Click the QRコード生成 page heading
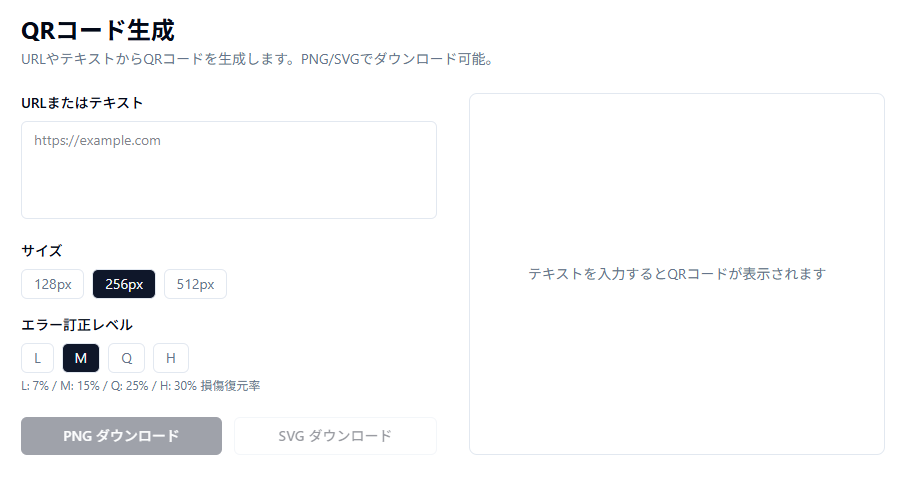Image resolution: width=903 pixels, height=485 pixels. (97, 30)
